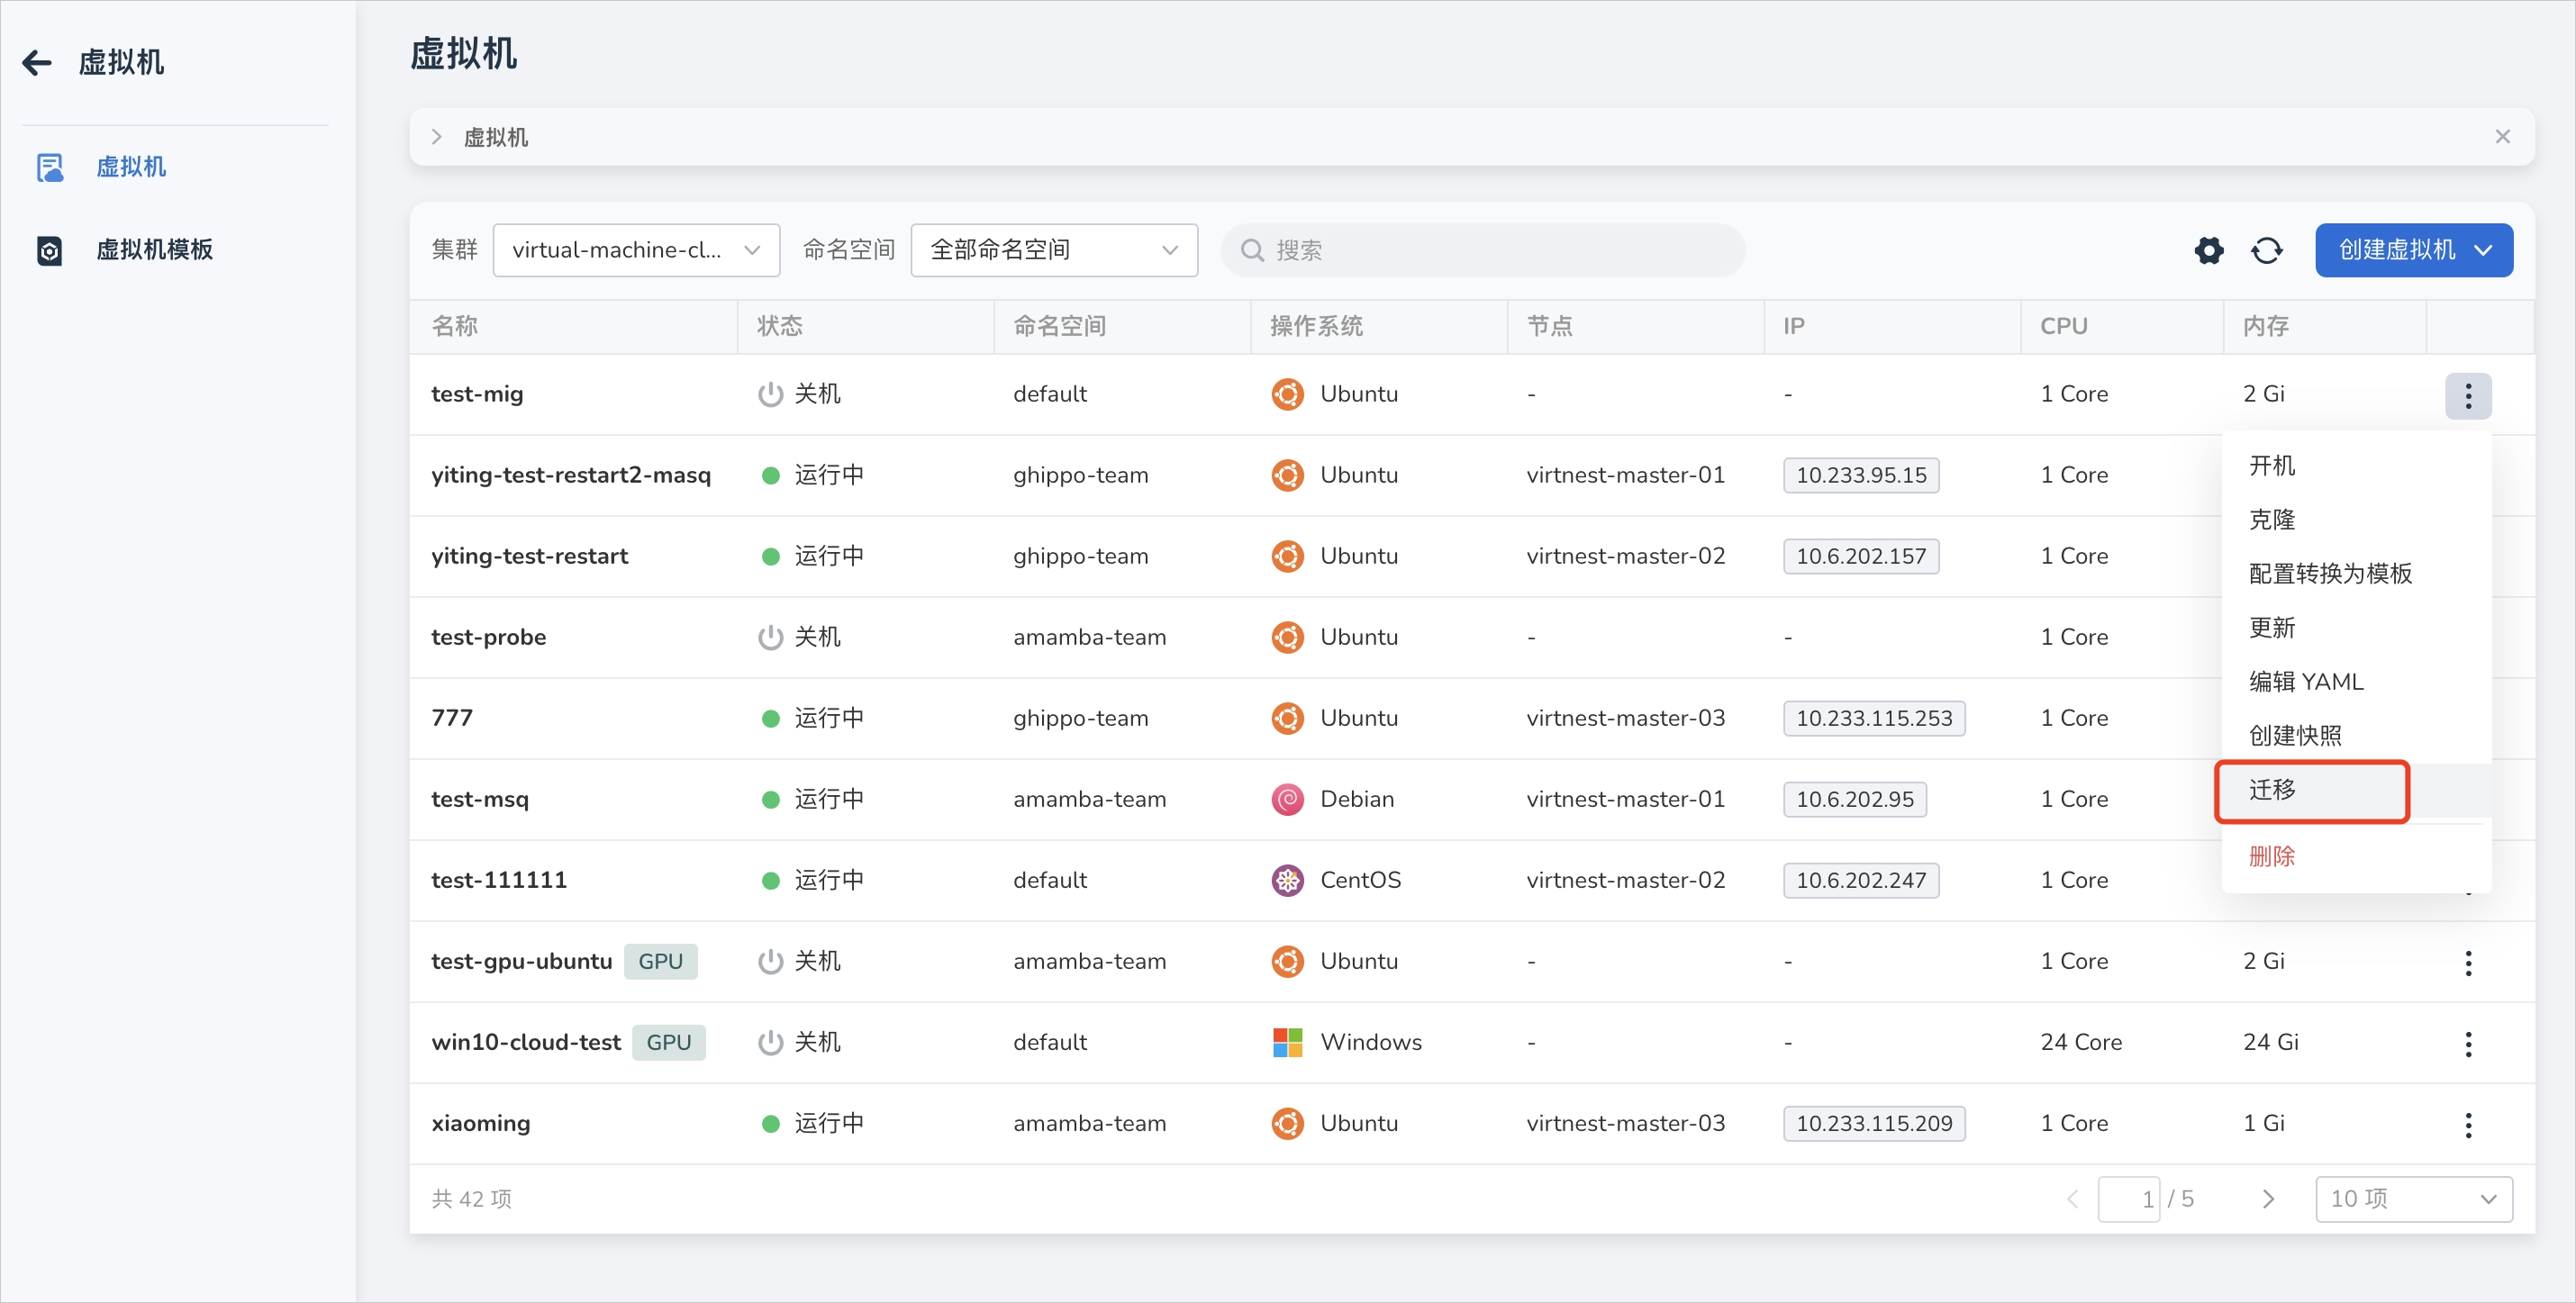
Task: Open the yiting-test-restart virtual machine
Action: [x=529, y=556]
